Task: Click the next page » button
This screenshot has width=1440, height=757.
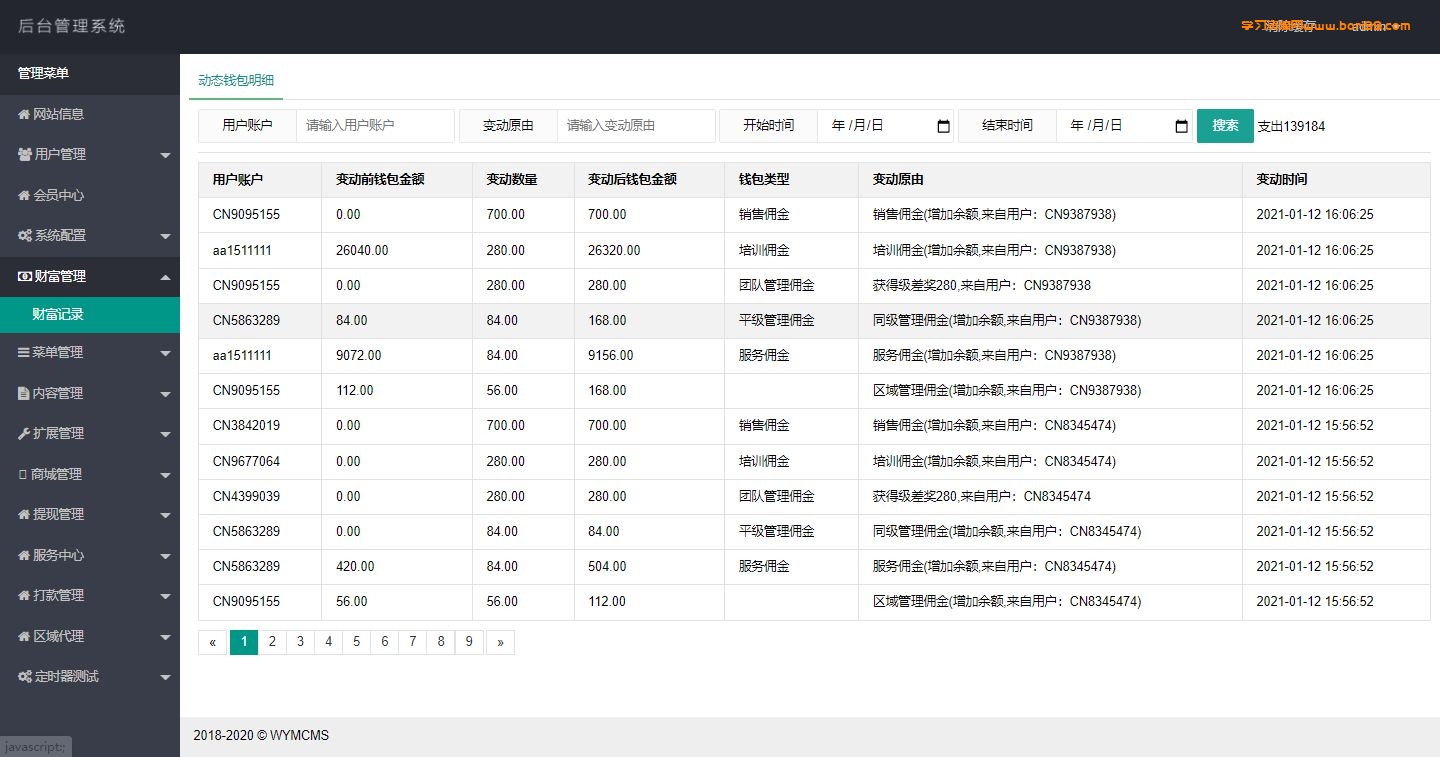Action: 500,642
